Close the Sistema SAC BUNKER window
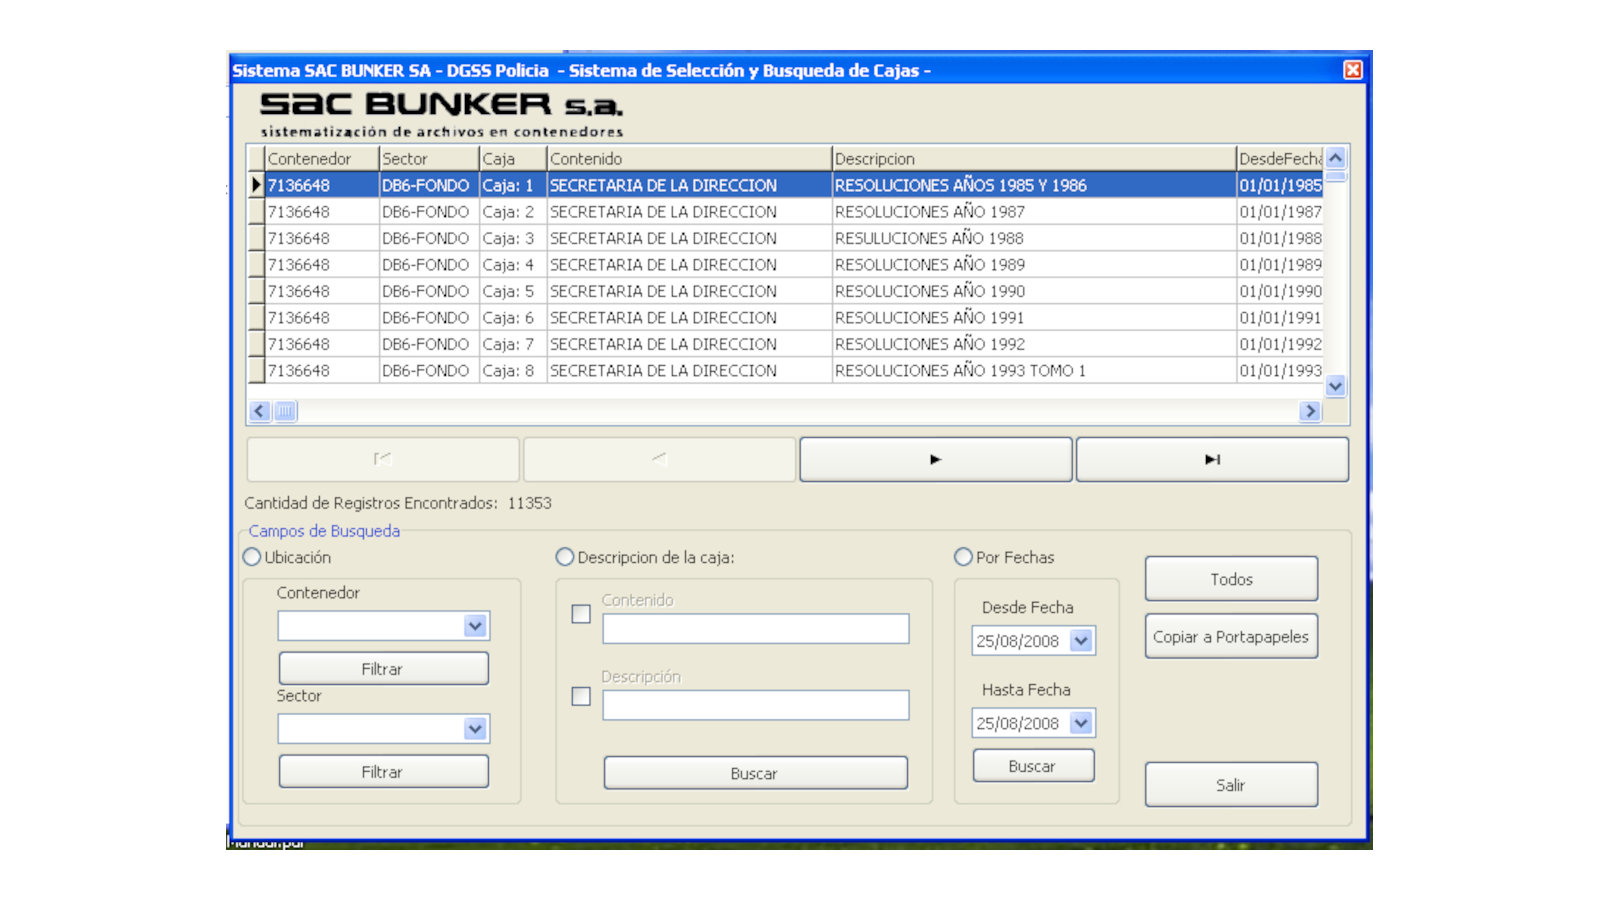The width and height of the screenshot is (1600, 900). (x=1352, y=70)
